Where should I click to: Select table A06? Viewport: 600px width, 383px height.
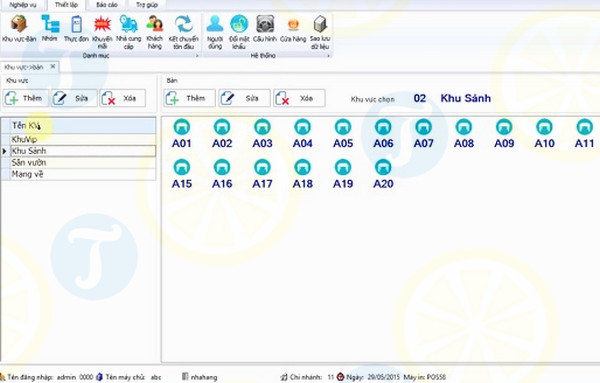[x=383, y=134]
